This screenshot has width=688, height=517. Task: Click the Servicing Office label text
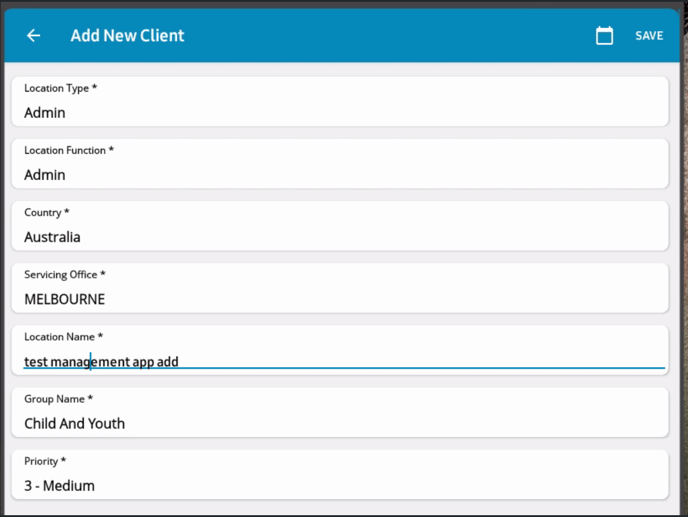point(64,275)
